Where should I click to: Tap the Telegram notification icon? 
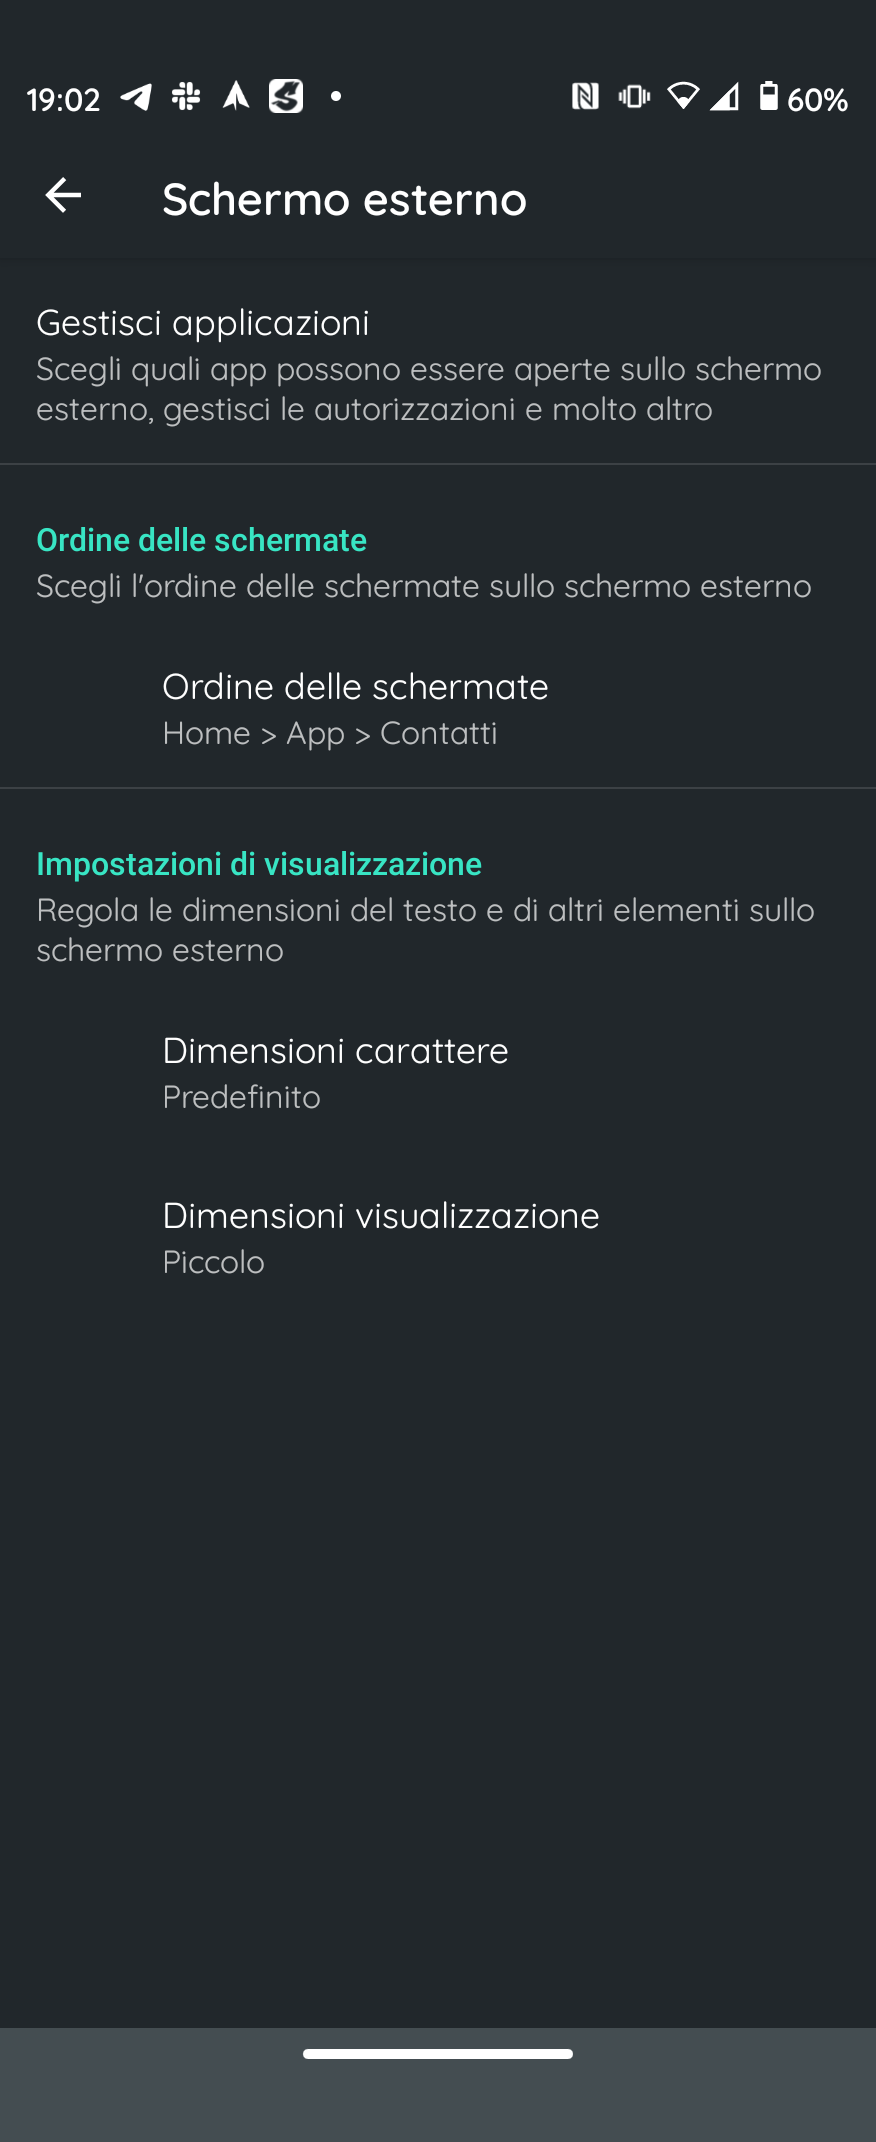click(136, 97)
